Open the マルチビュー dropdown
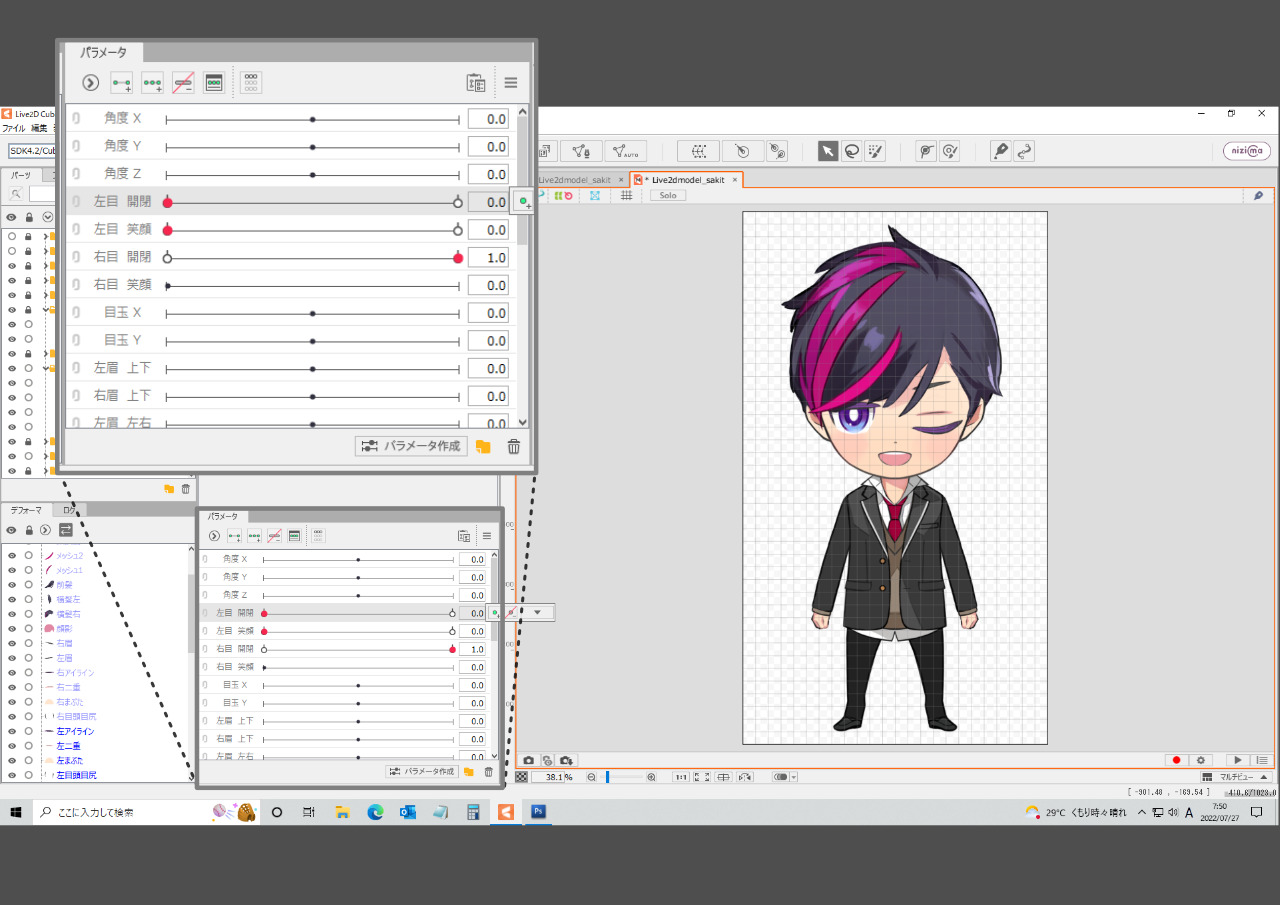The image size is (1280, 905). click(1237, 777)
